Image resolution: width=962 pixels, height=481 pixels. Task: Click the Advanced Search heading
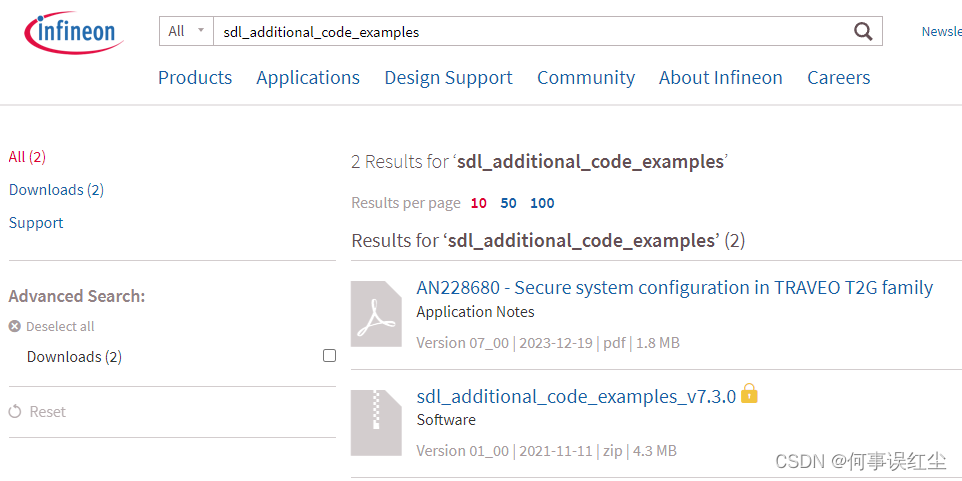click(77, 296)
